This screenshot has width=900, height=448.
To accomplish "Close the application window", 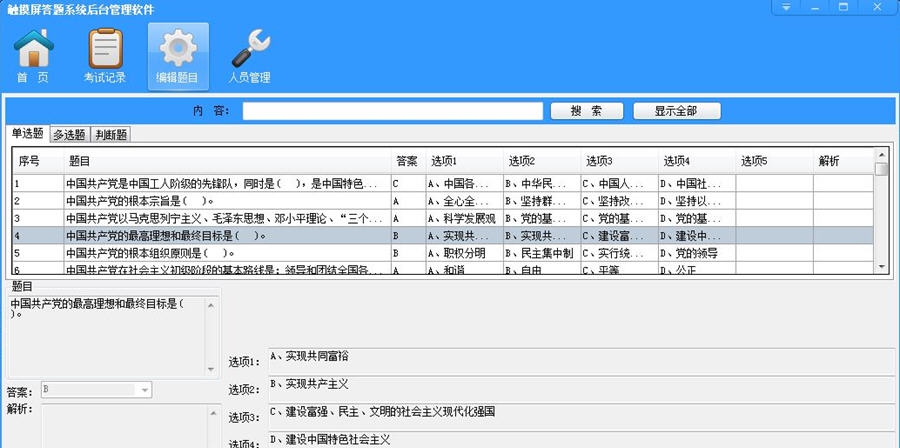I will (877, 7).
